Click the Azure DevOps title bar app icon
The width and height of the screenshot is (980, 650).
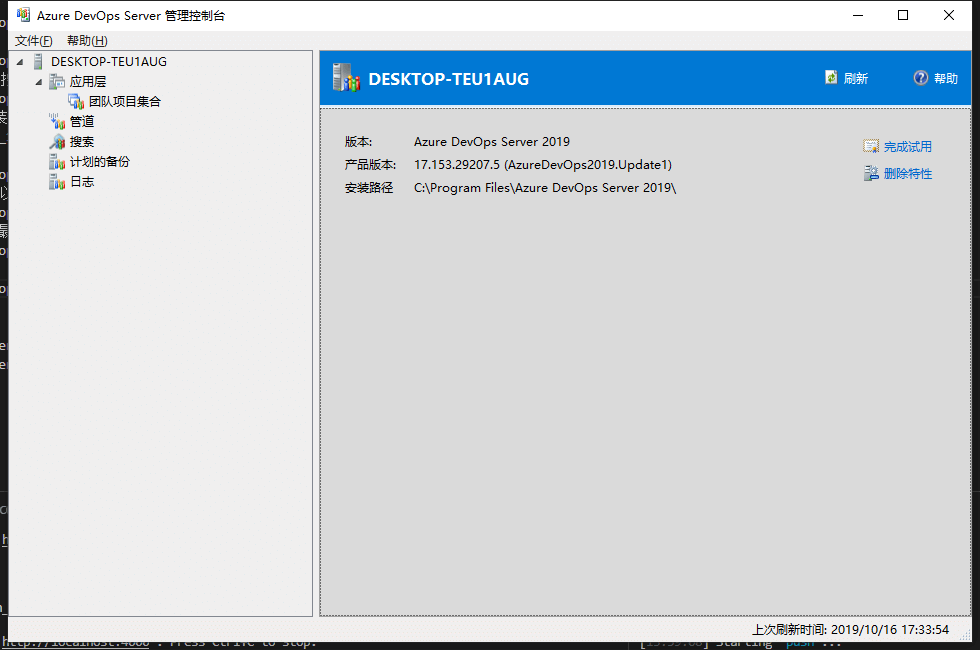(x=22, y=15)
